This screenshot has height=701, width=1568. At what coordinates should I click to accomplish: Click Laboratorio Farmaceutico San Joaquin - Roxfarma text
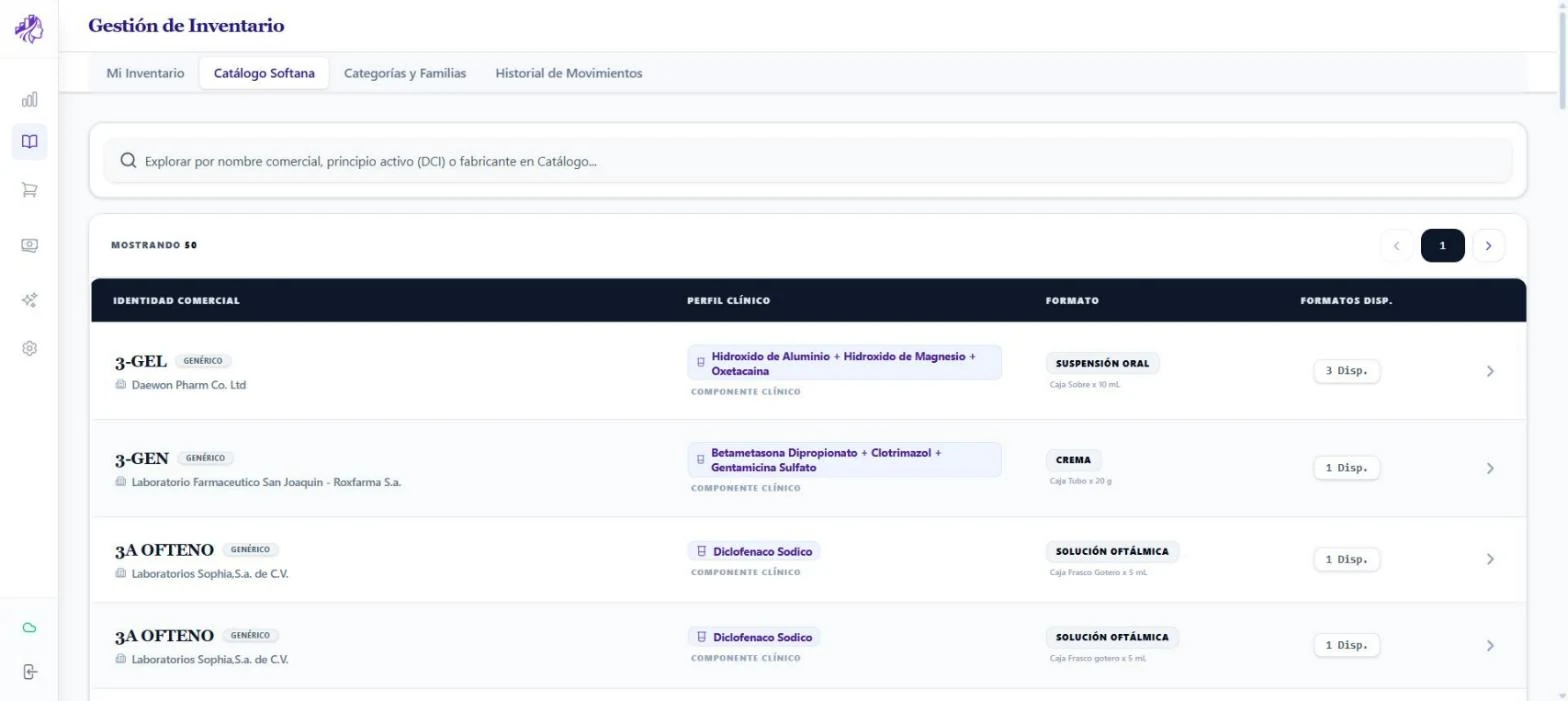pyautogui.click(x=267, y=482)
